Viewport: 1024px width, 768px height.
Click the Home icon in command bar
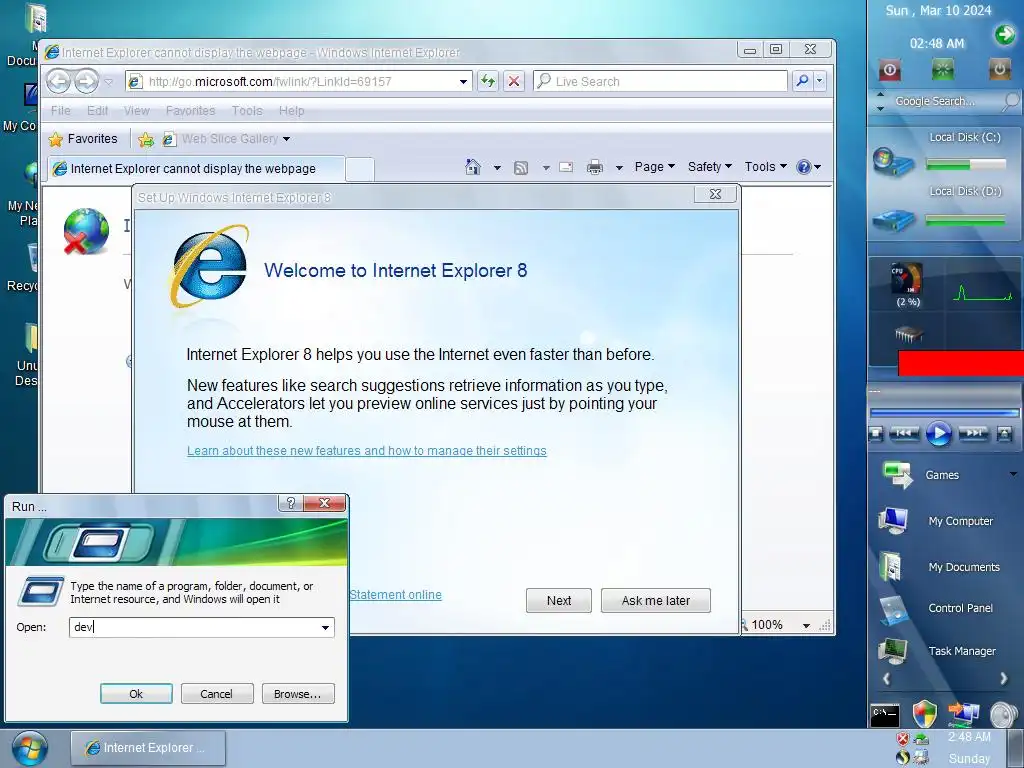pyautogui.click(x=473, y=167)
